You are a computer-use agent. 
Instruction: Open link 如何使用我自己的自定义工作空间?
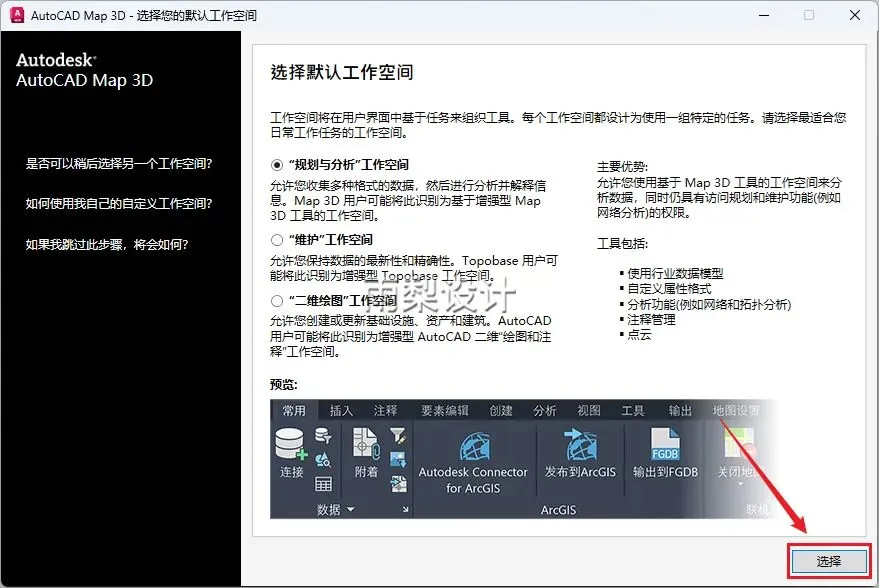click(x=119, y=203)
